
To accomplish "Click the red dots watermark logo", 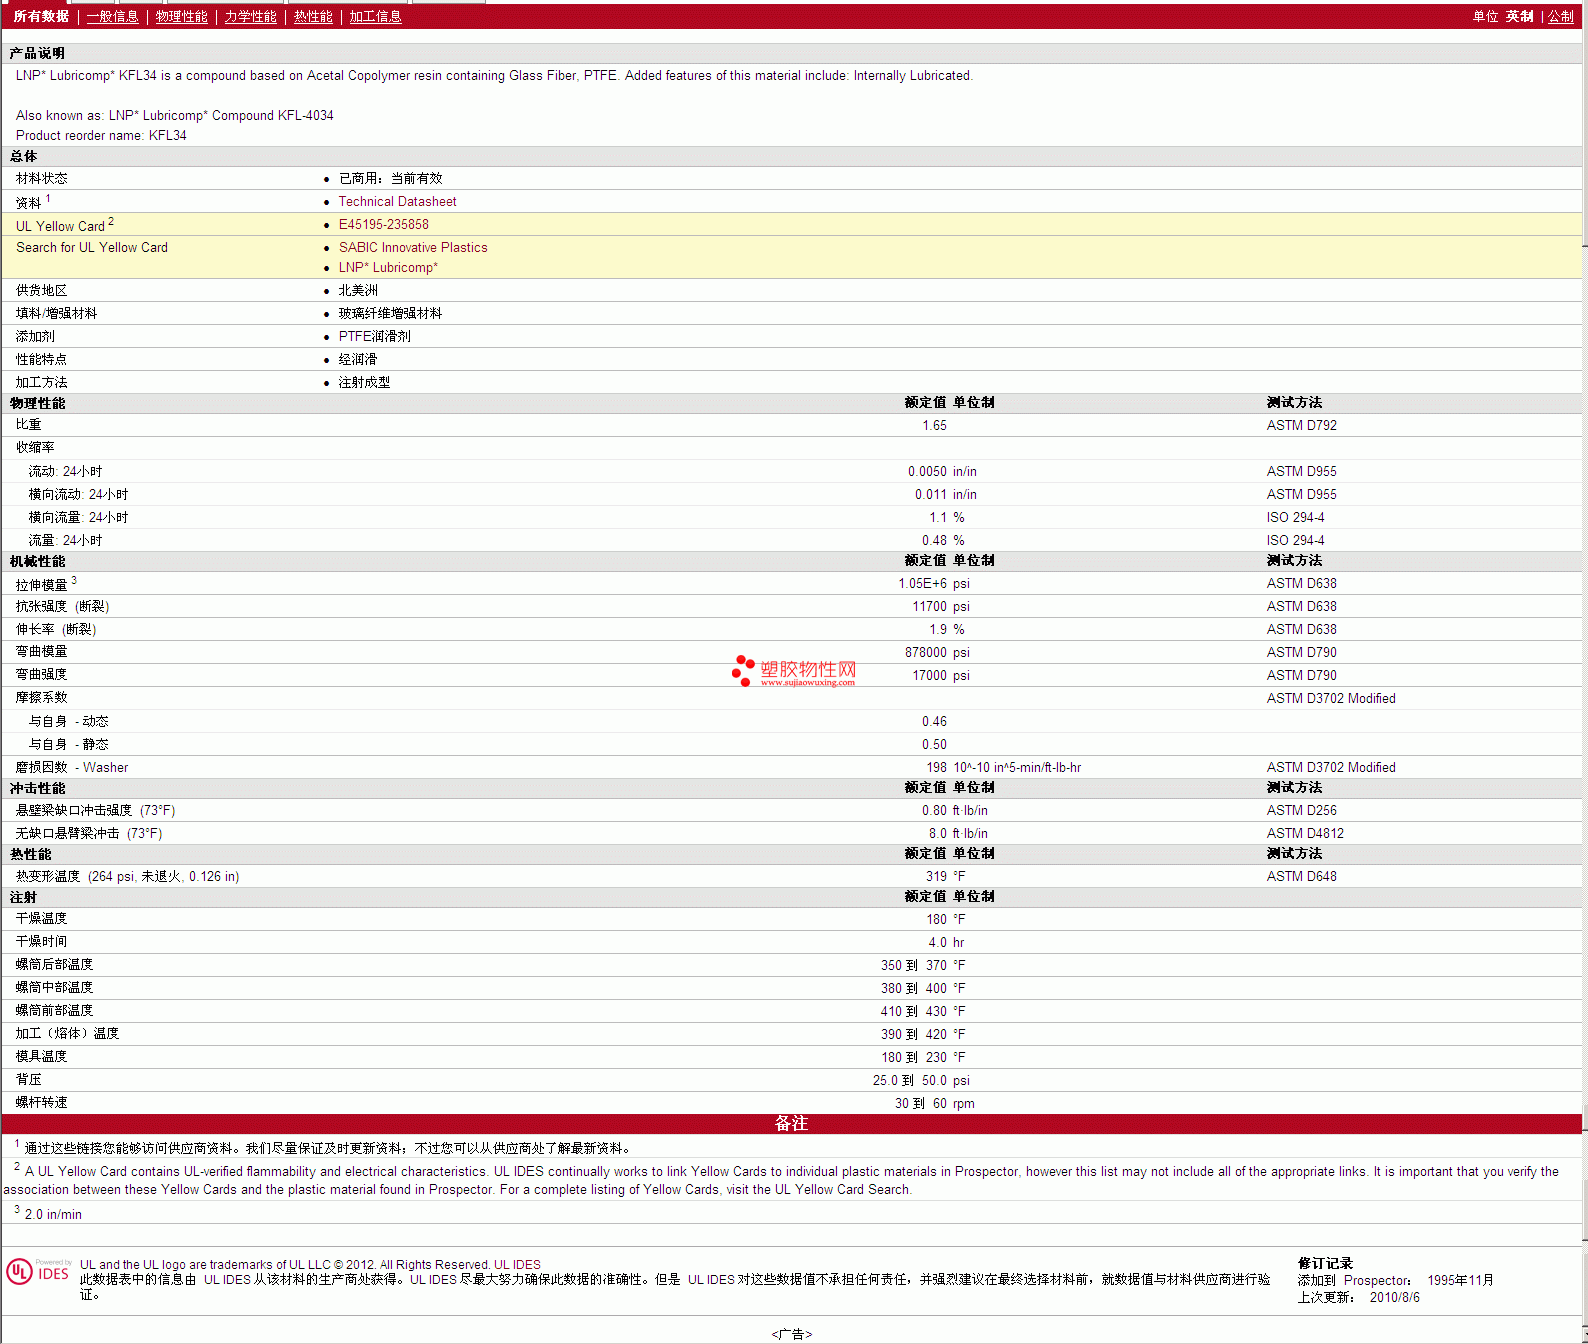I will (743, 671).
